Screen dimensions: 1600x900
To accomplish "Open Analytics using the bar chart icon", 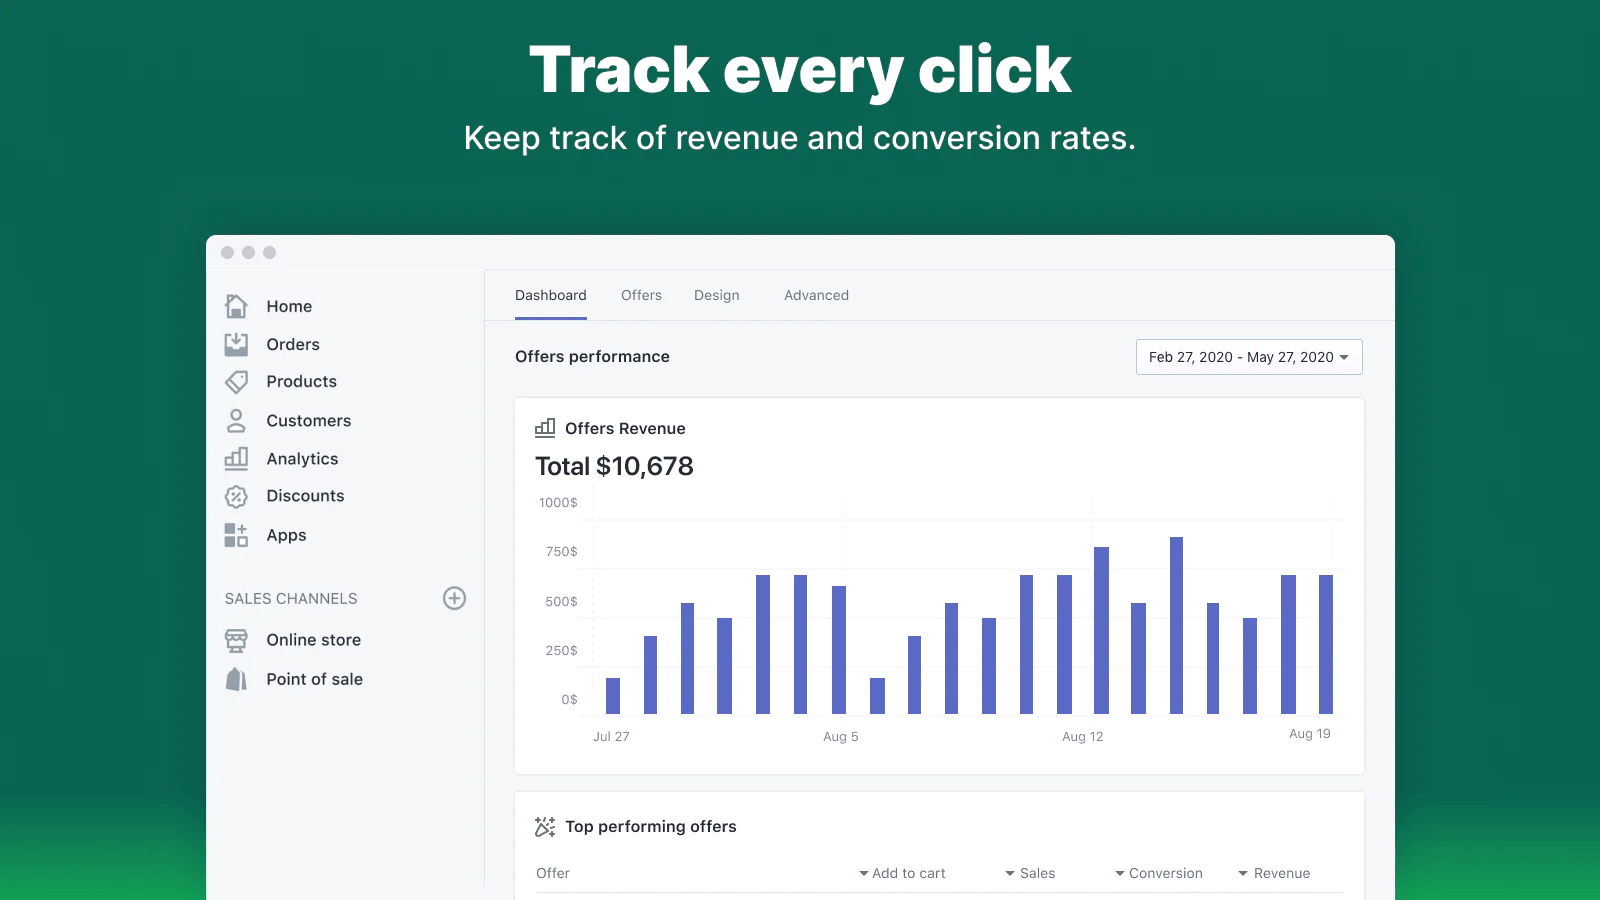I will 236,459.
